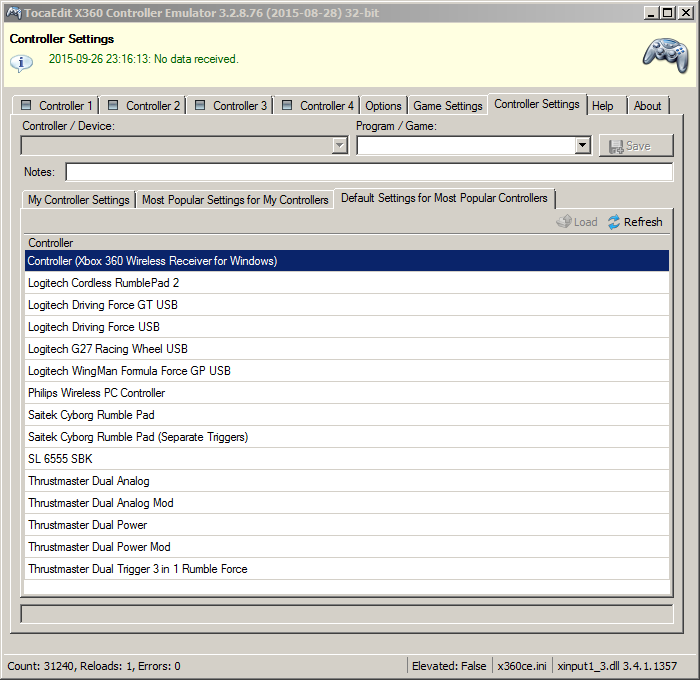Viewport: 700px width, 680px height.
Task: Select Thrustmaster Dual Trigger 3 in 1 Rumble Force
Action: tap(346, 569)
